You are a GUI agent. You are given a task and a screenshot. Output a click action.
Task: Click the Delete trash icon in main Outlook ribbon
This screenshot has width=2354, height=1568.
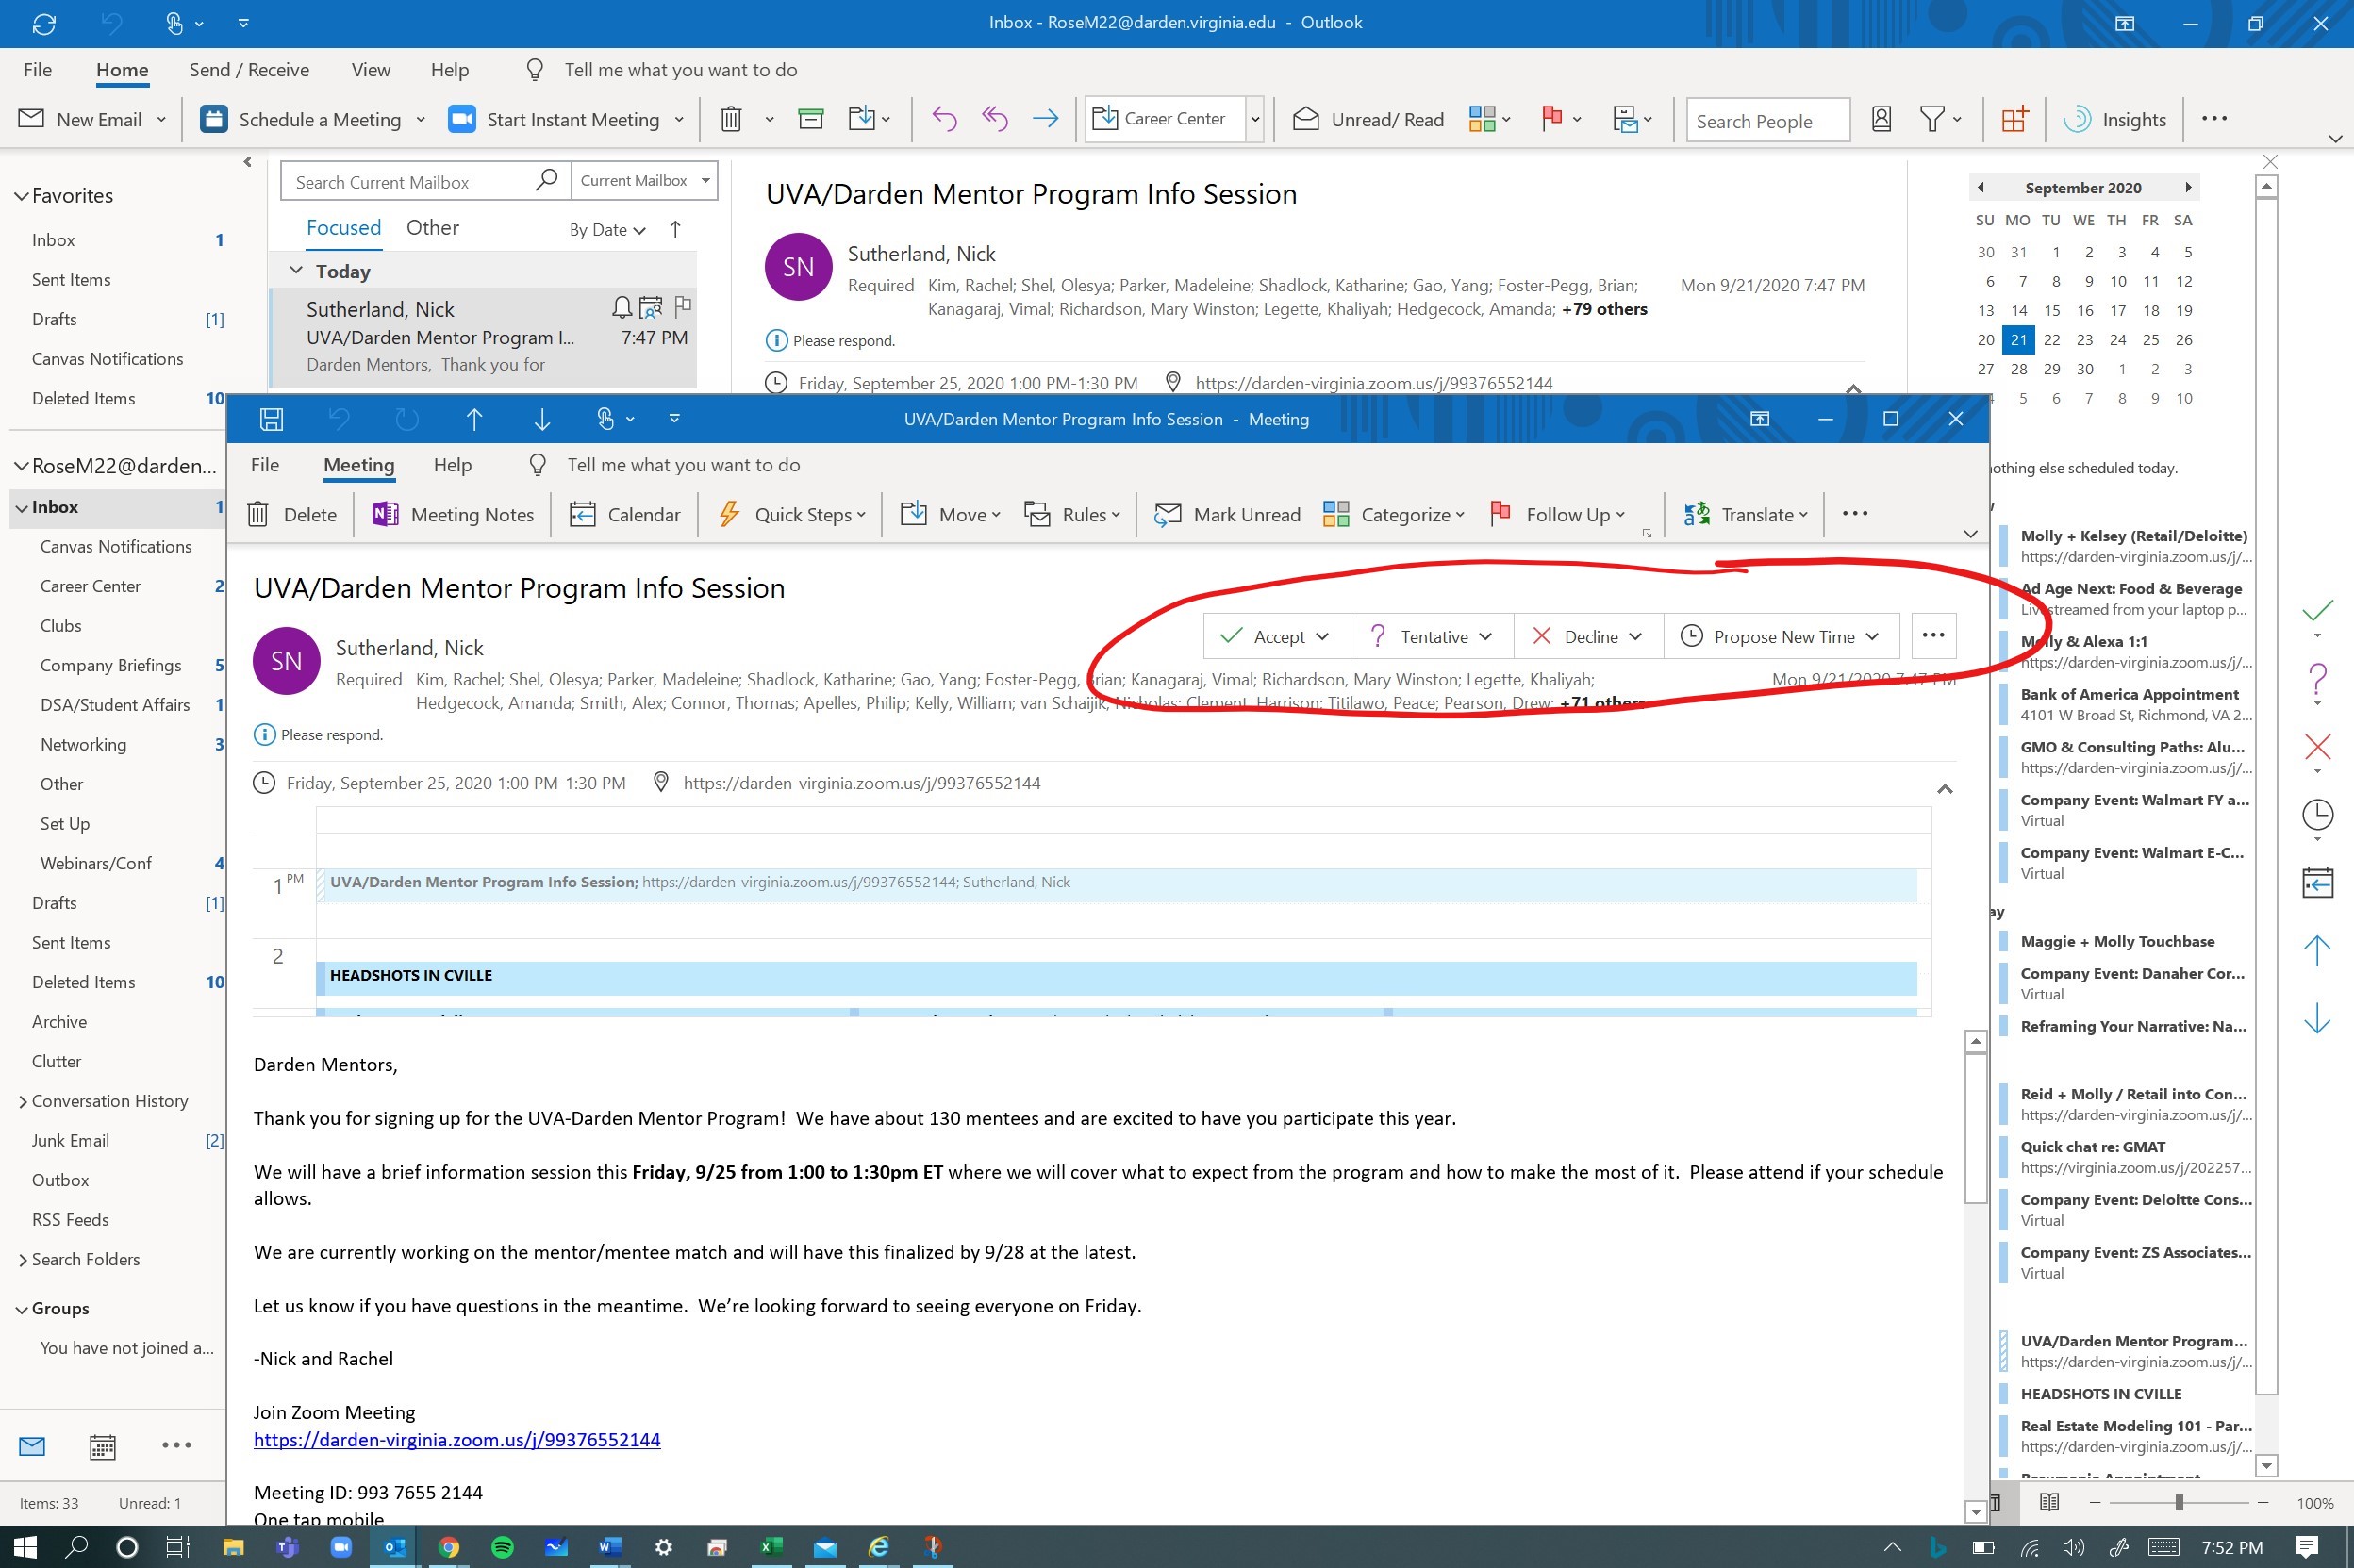click(x=731, y=119)
